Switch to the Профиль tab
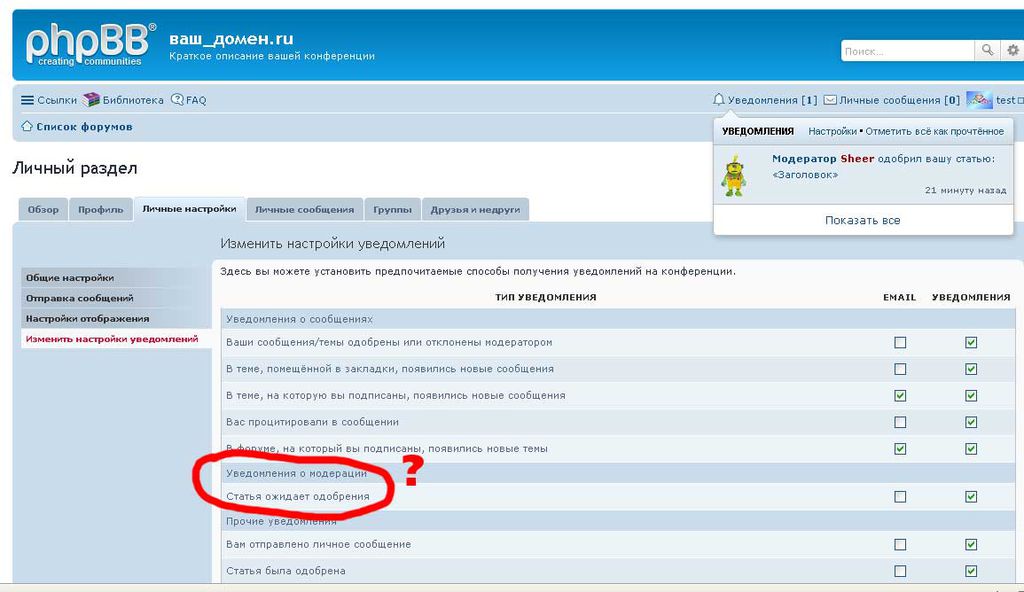 click(101, 210)
